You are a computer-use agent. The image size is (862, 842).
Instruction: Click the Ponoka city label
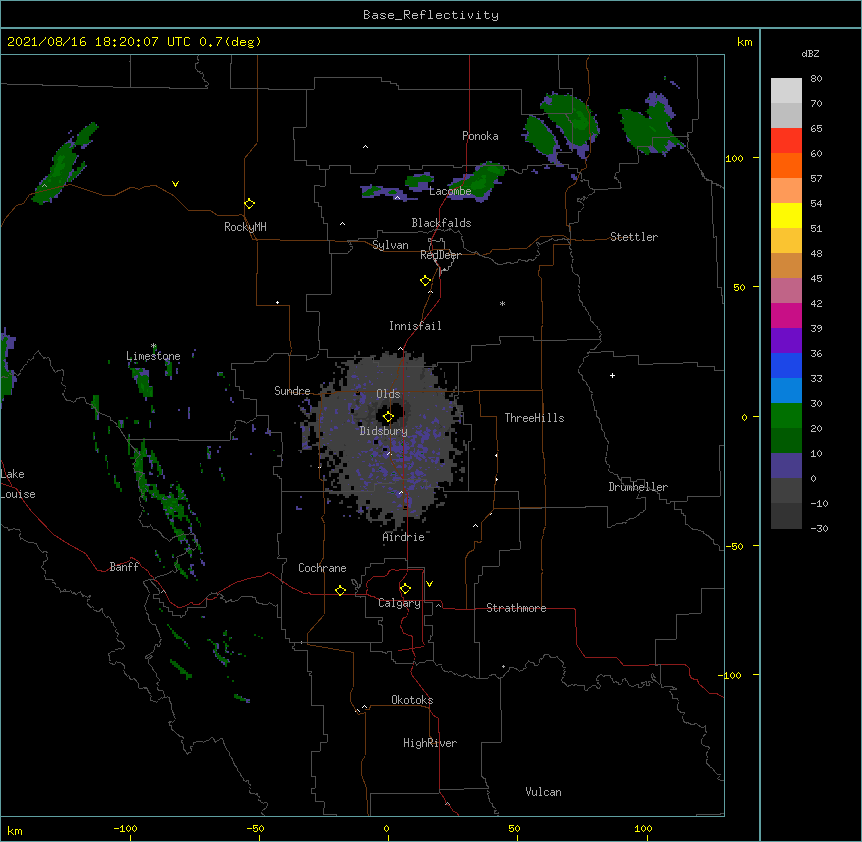pyautogui.click(x=480, y=136)
